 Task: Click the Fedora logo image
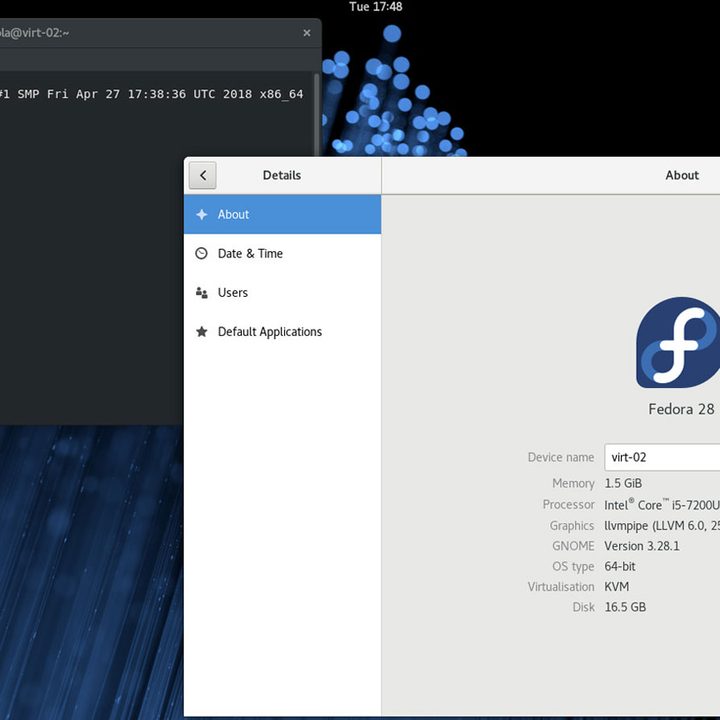[x=678, y=343]
